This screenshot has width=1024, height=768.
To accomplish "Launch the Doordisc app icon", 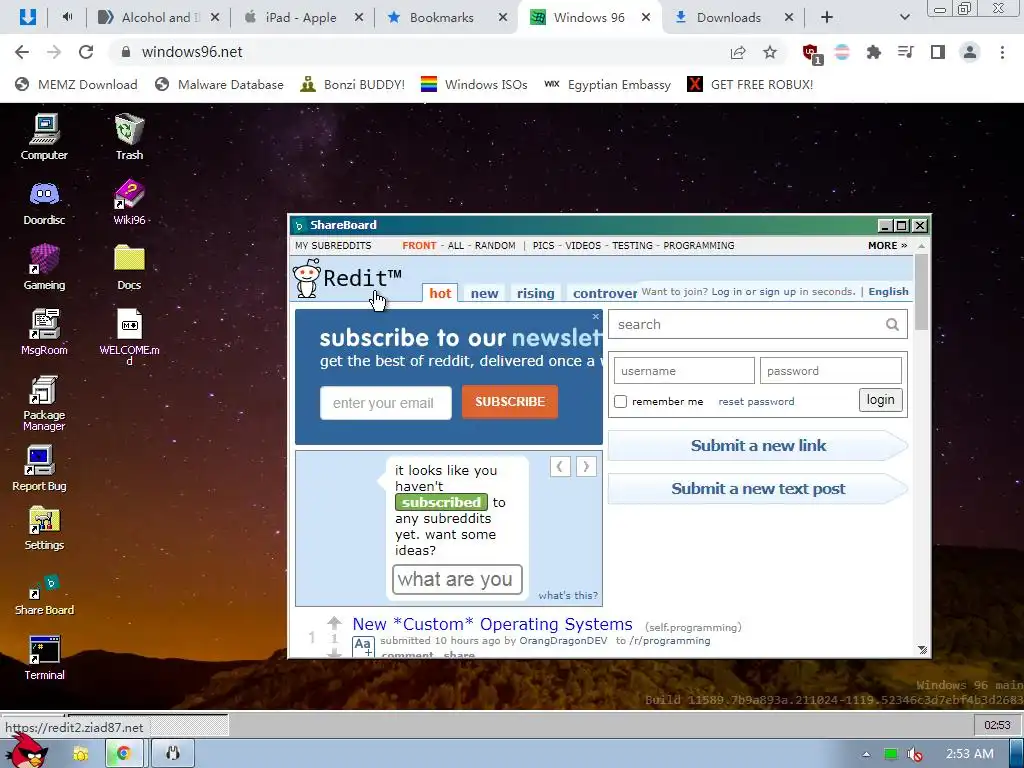I will pos(44,202).
